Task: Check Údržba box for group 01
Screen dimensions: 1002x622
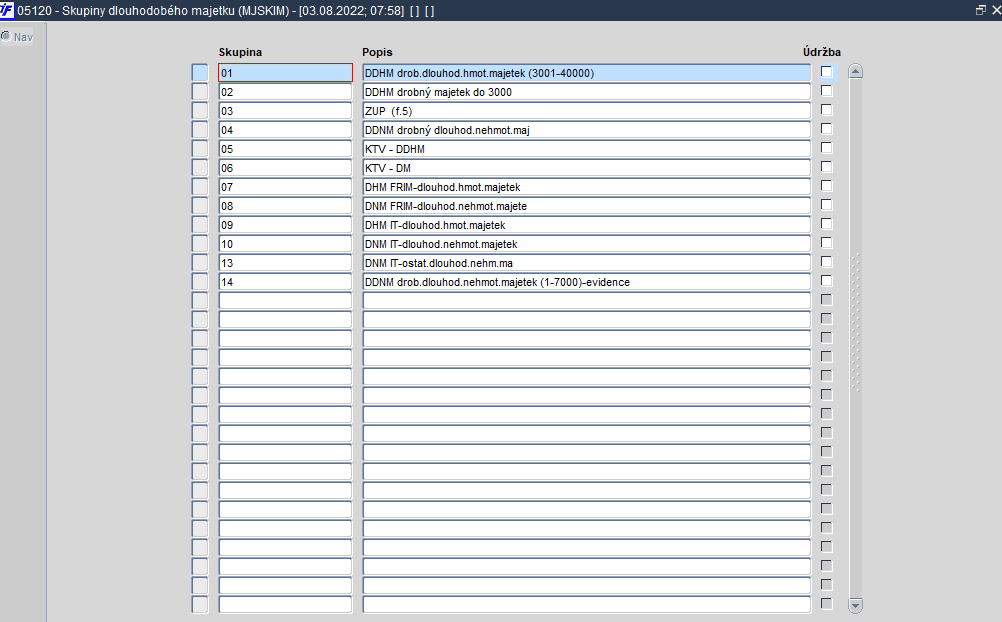Action: (827, 72)
